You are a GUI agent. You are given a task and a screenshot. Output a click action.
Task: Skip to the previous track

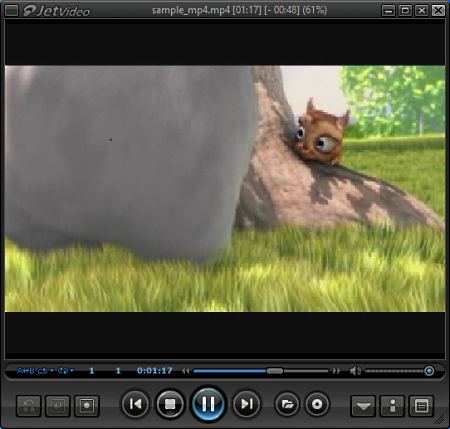(x=135, y=404)
